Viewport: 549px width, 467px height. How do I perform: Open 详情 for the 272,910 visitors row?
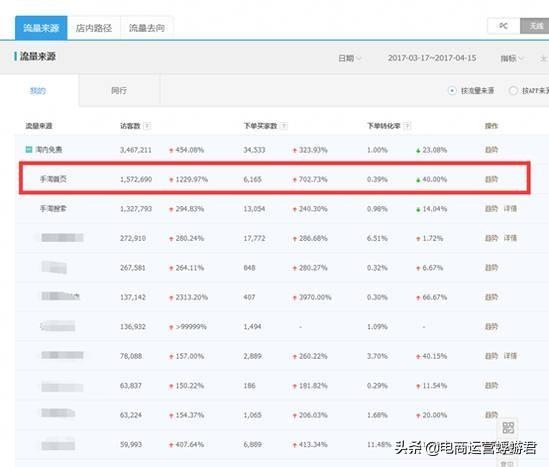(510, 238)
